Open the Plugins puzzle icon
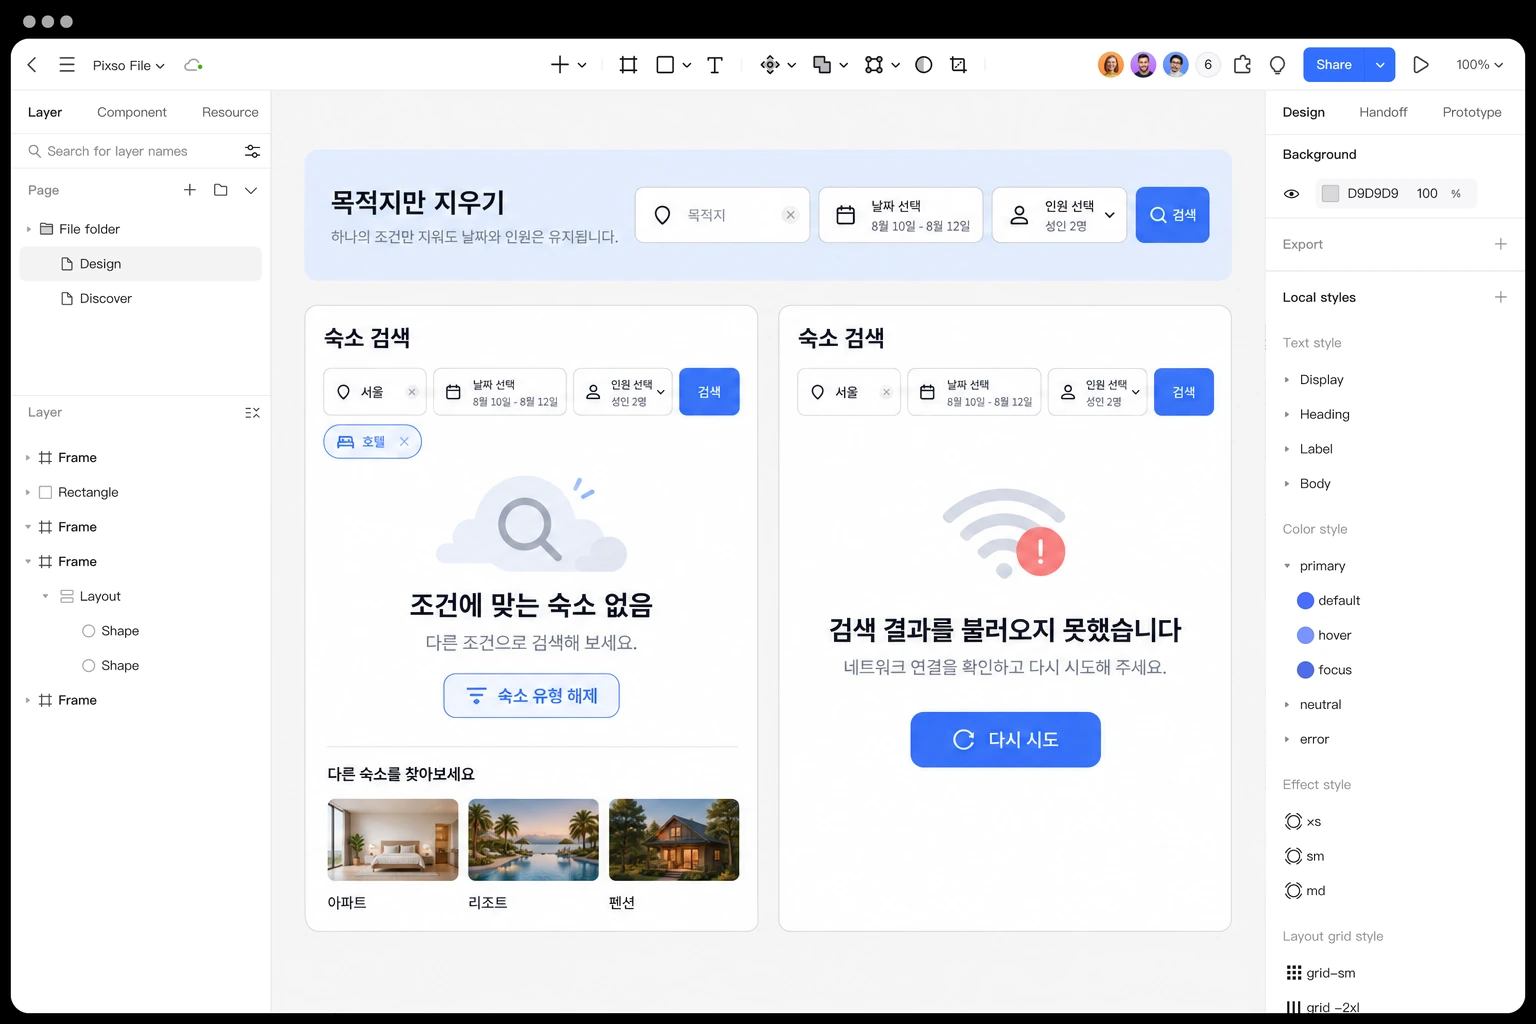This screenshot has width=1536, height=1024. [1242, 65]
